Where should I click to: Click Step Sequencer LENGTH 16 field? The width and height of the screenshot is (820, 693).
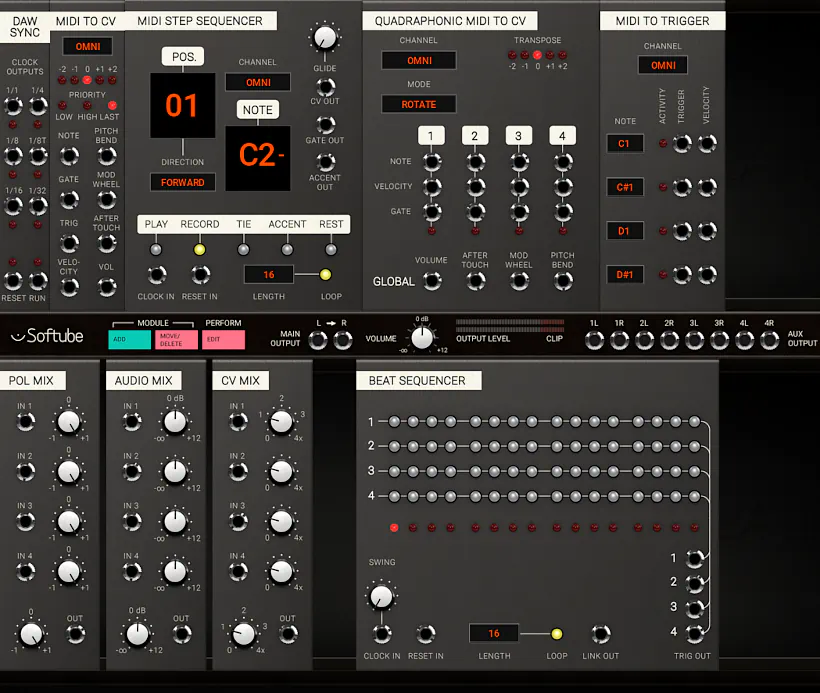coord(269,275)
